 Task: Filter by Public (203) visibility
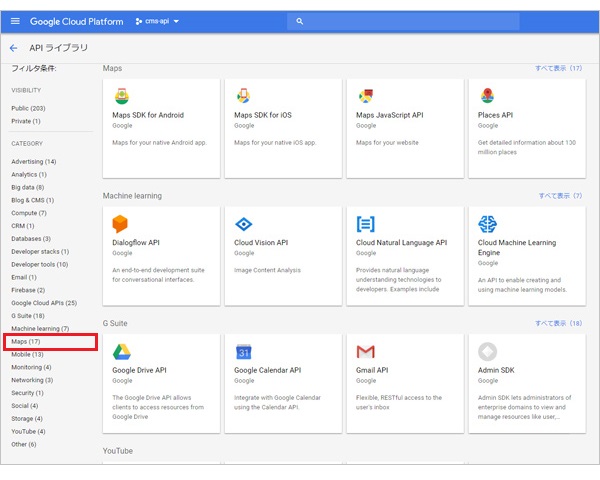pos(28,108)
